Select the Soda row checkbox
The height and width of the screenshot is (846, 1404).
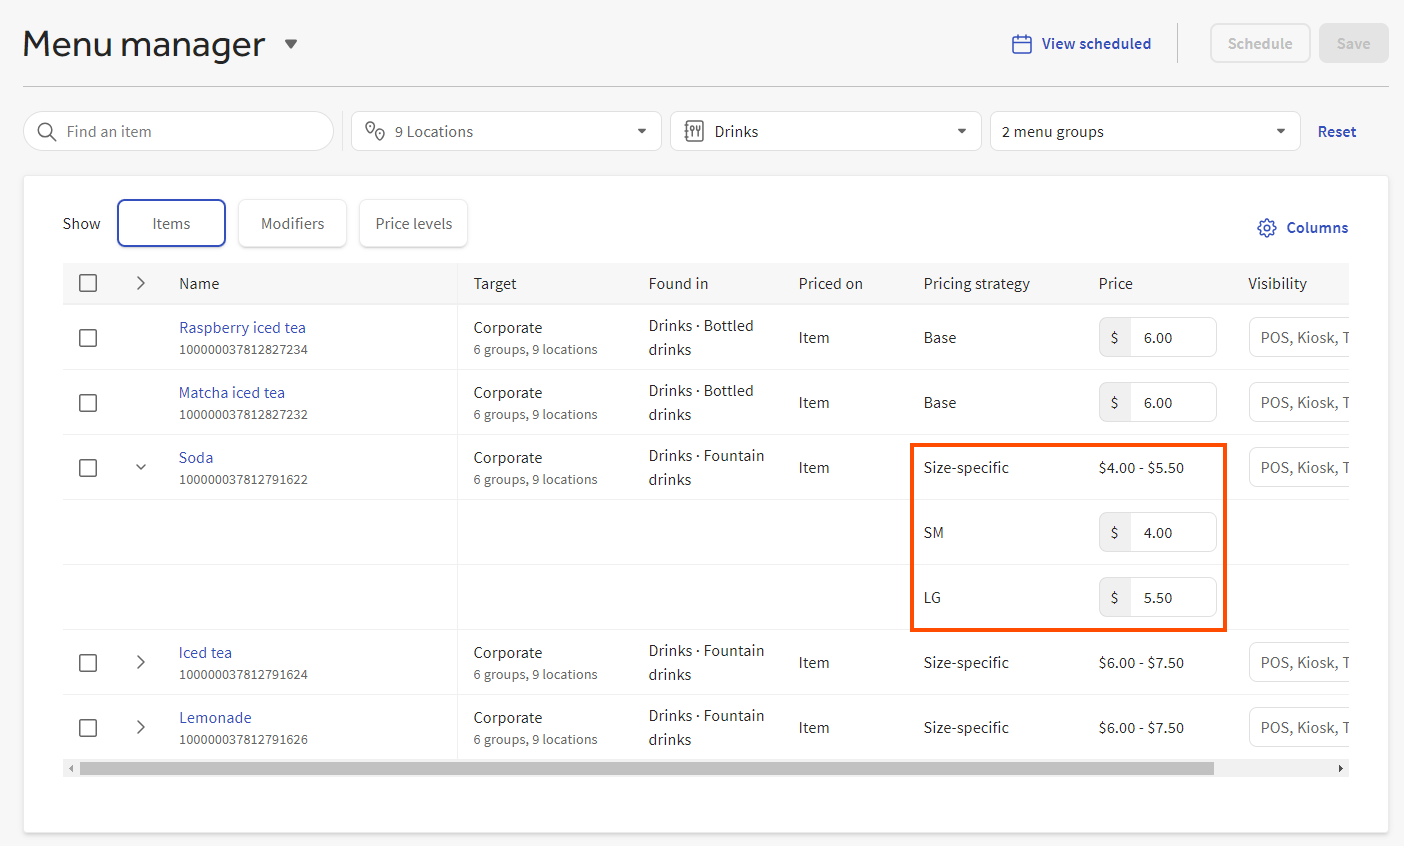pos(88,468)
